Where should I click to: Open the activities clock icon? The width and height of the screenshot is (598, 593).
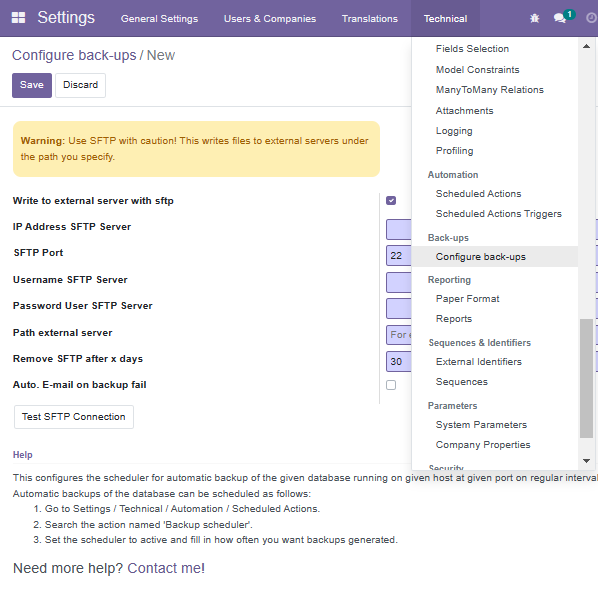pyautogui.click(x=592, y=18)
